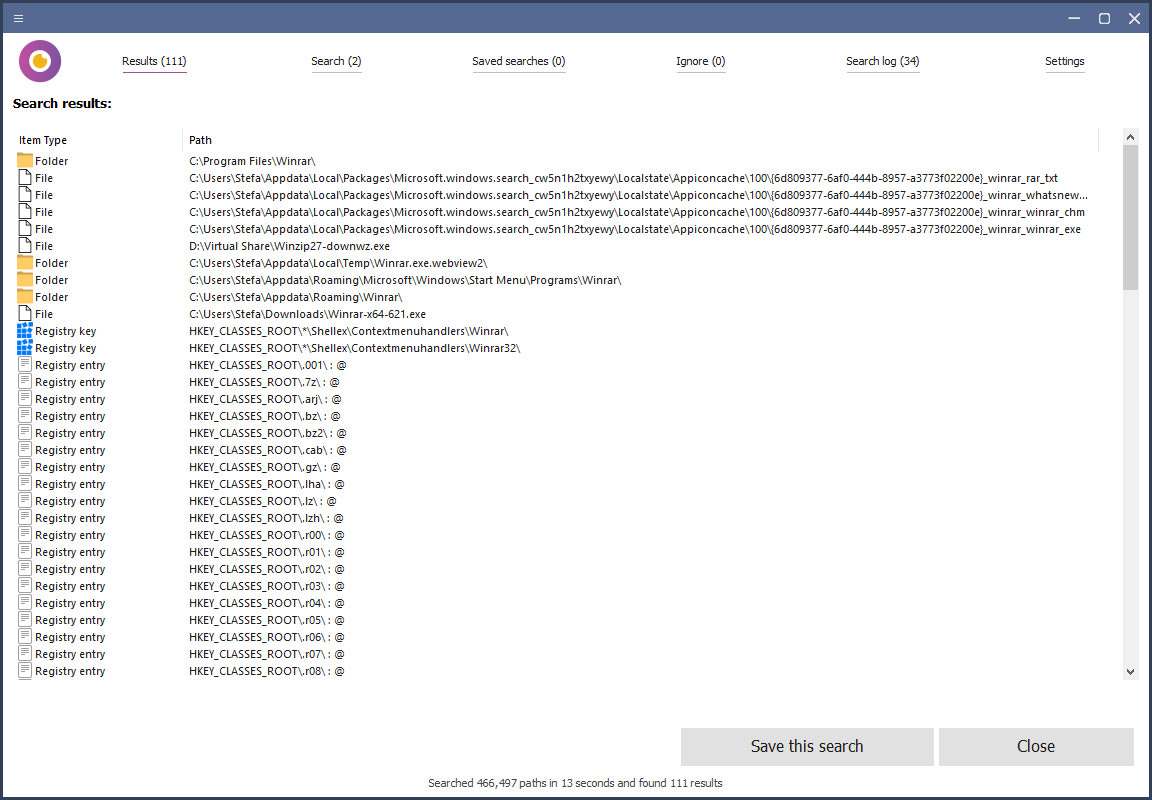Click the Close button at bottom
The height and width of the screenshot is (800, 1152).
point(1036,746)
